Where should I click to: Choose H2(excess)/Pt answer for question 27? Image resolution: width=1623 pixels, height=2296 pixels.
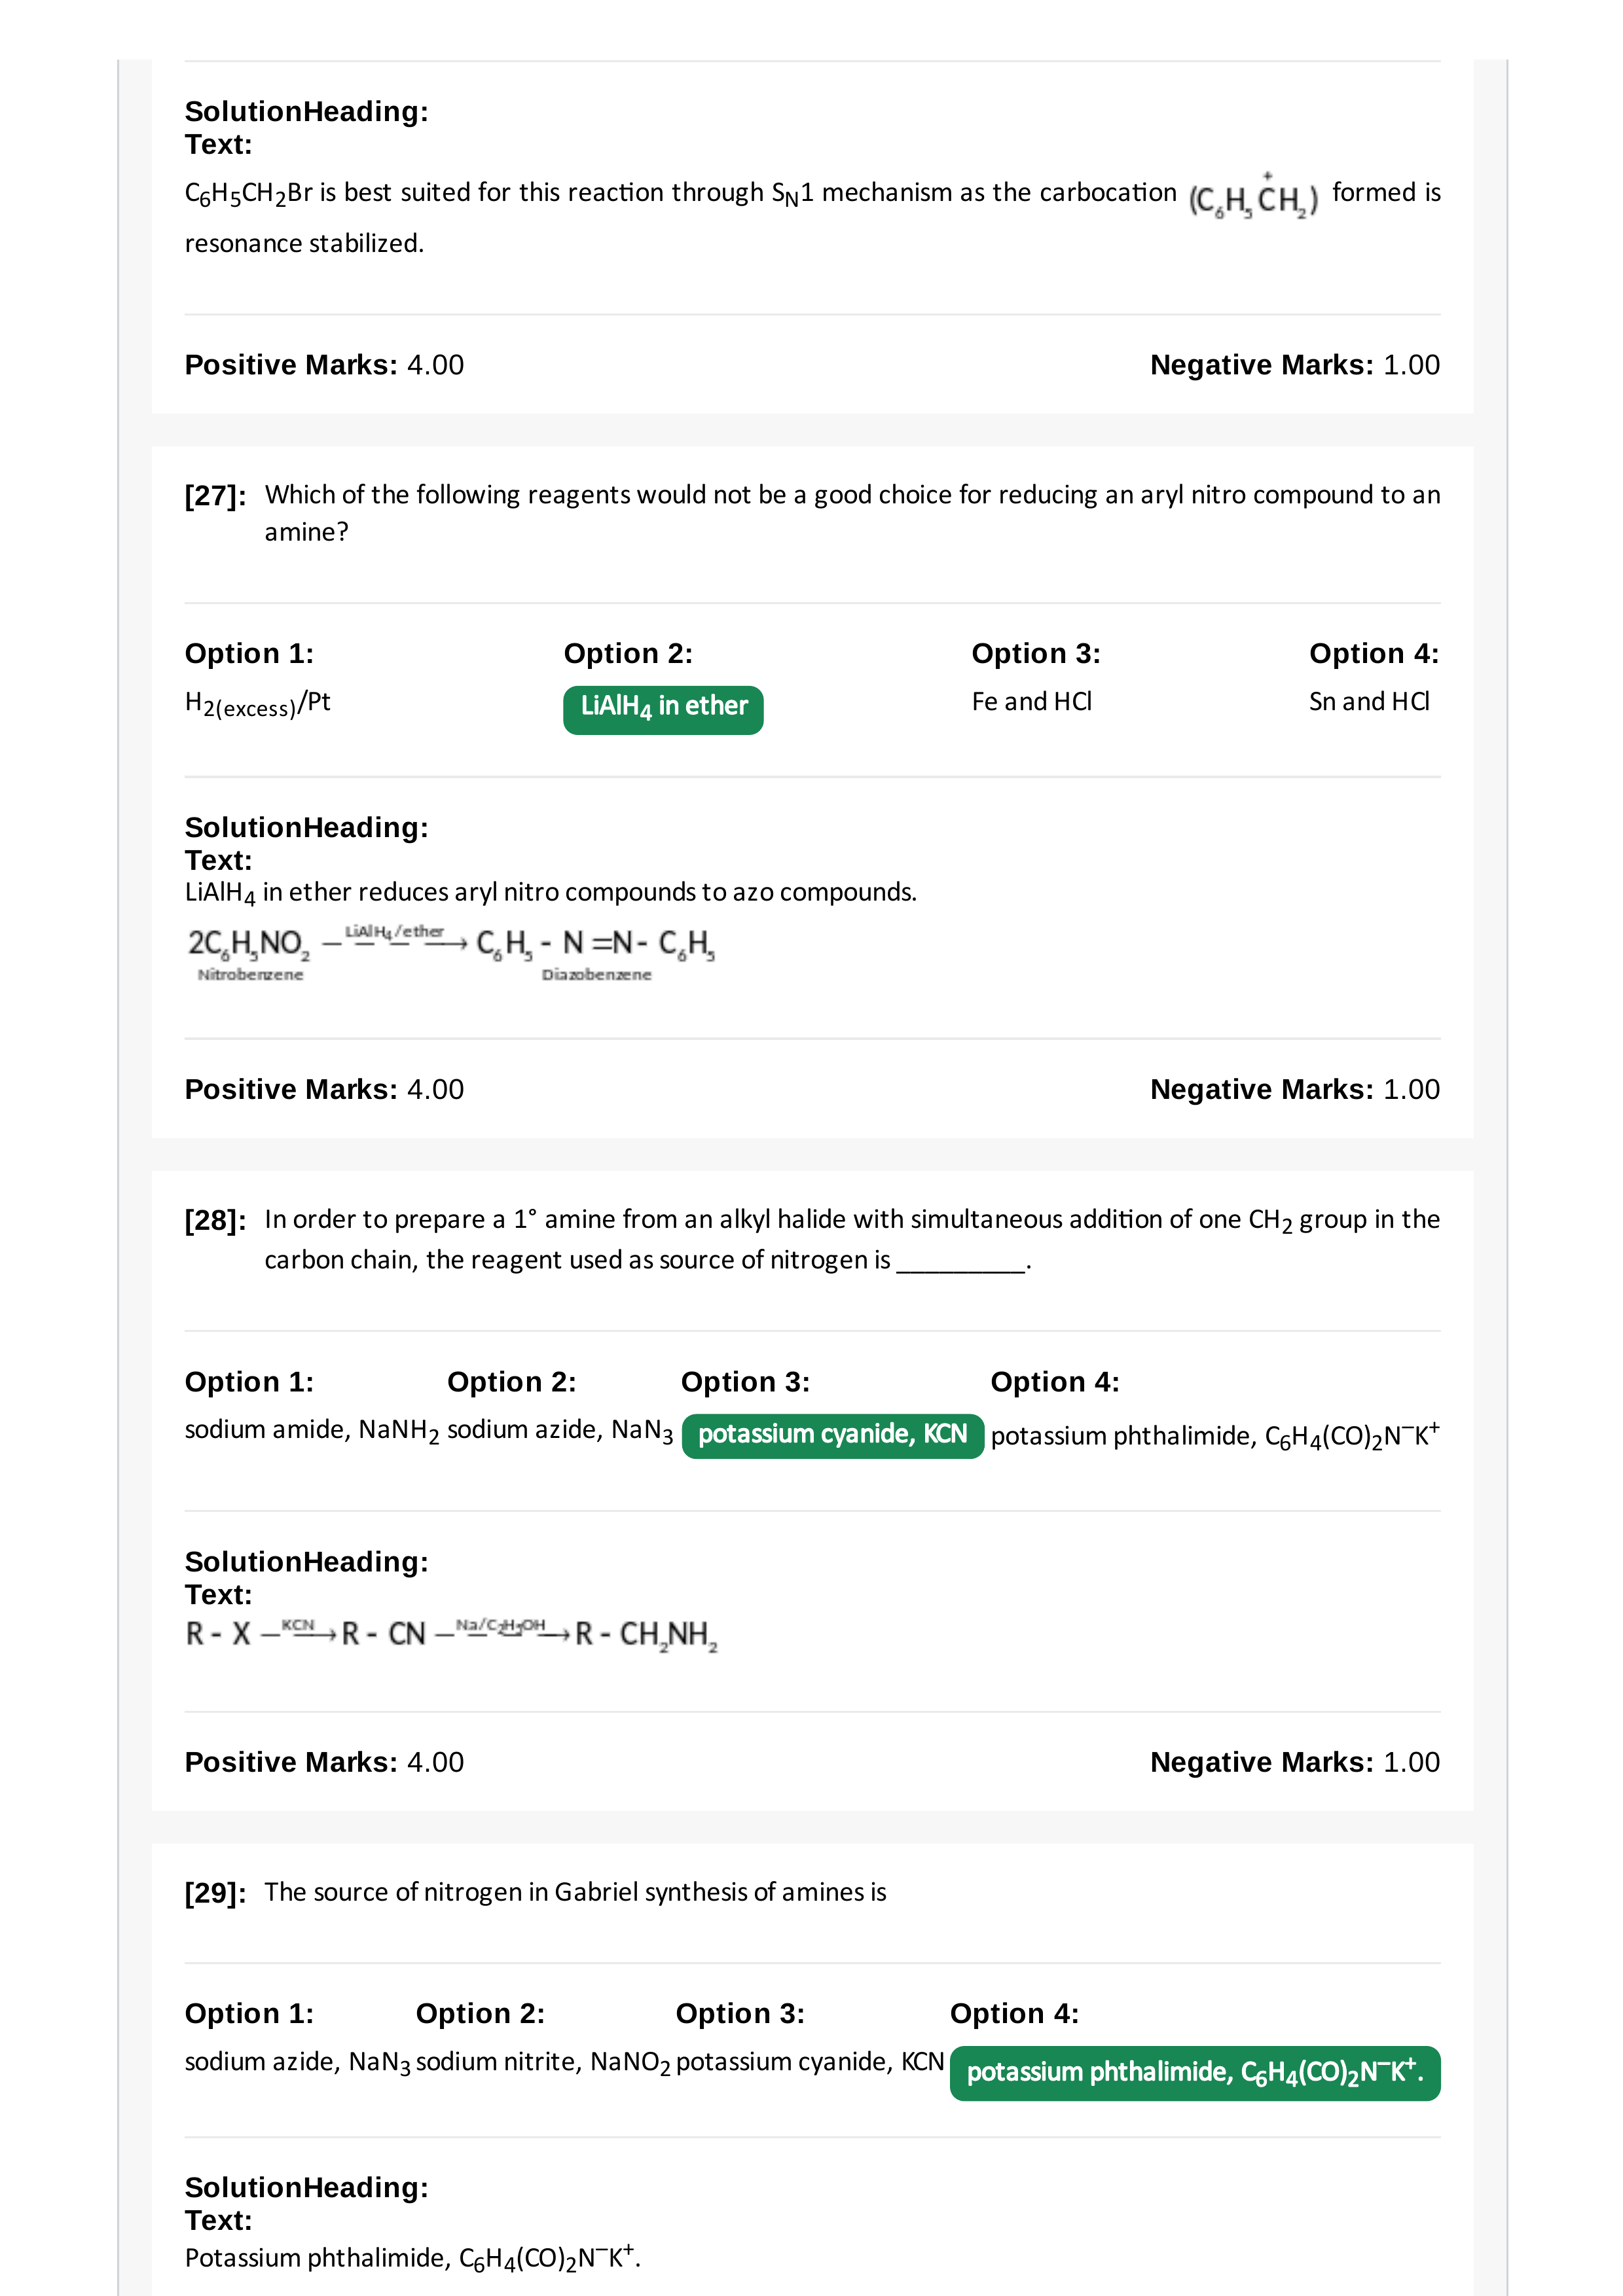coord(257,704)
